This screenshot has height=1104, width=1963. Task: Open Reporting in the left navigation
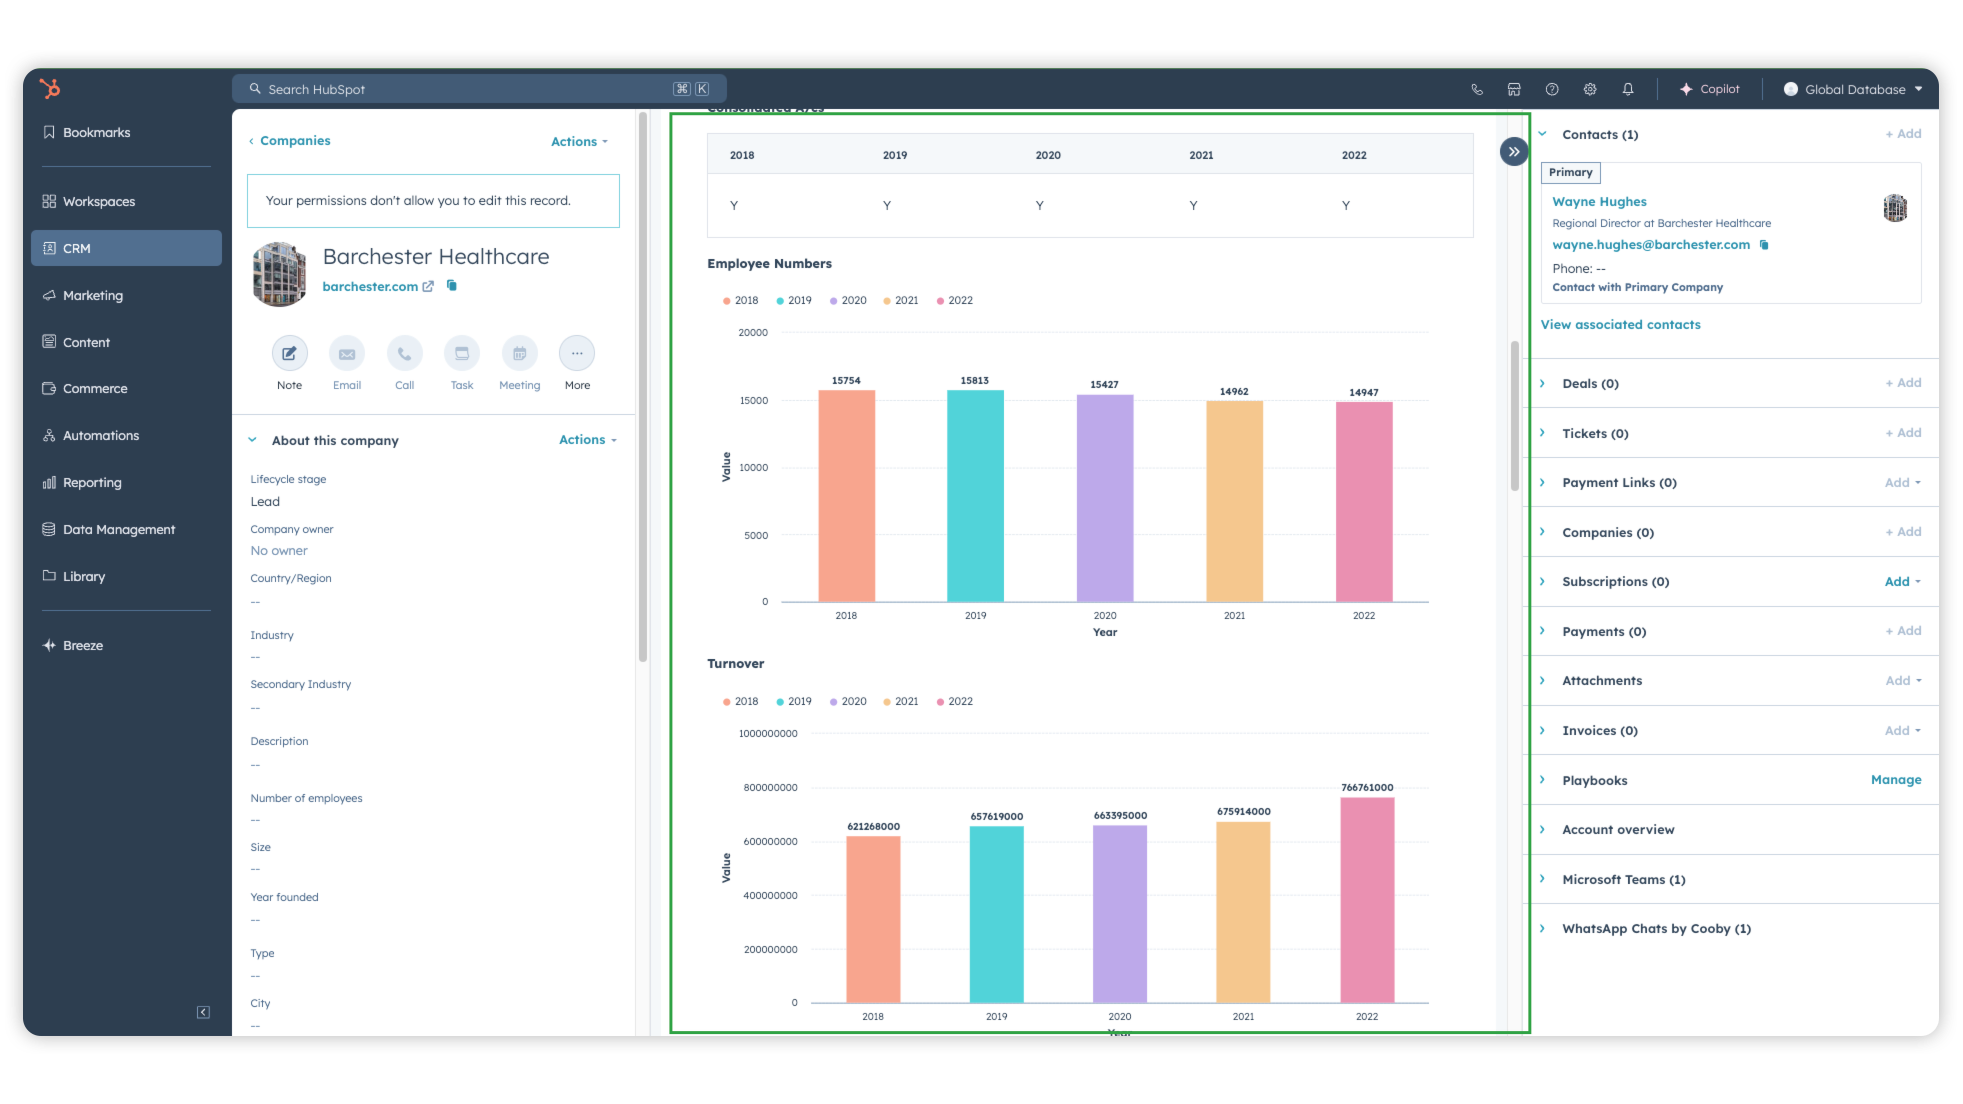92,482
